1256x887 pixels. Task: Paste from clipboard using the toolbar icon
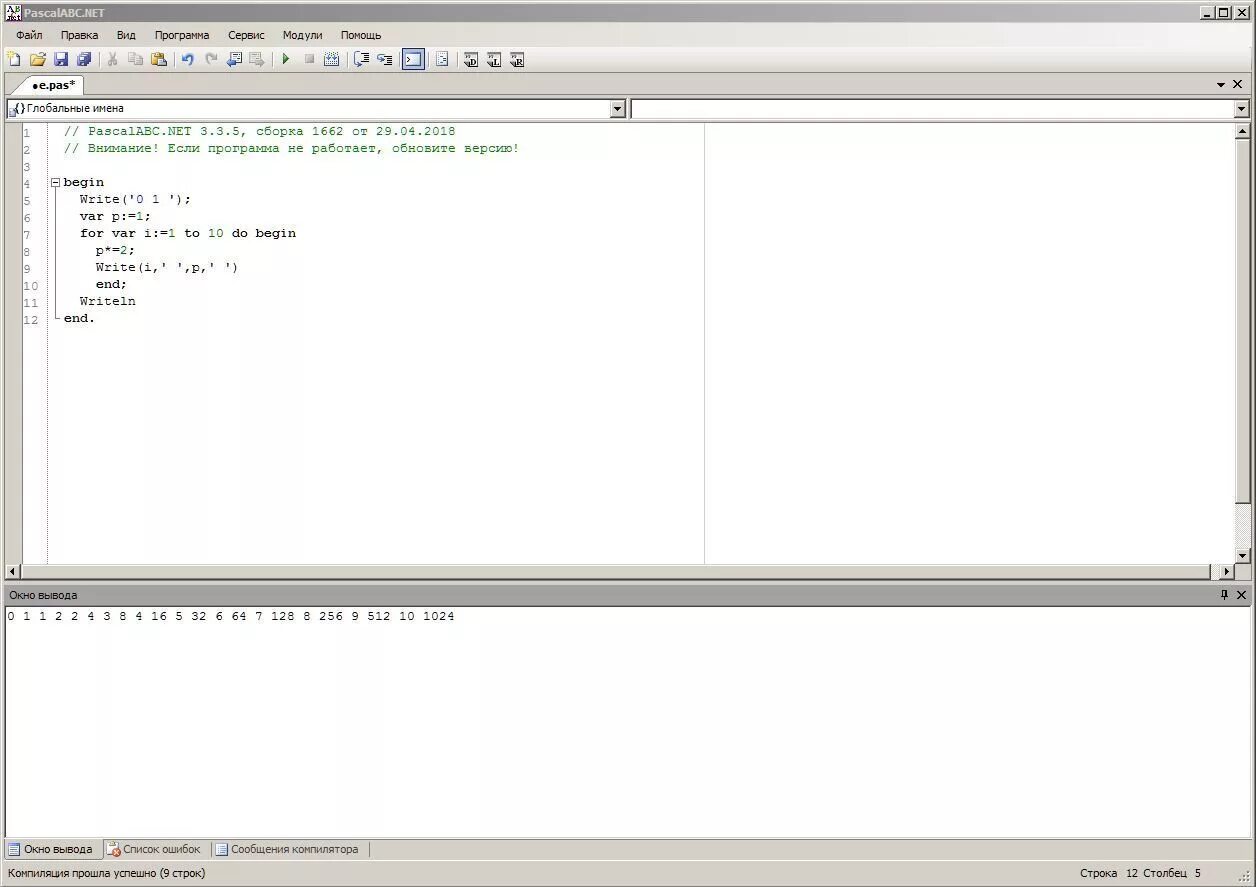coord(159,60)
